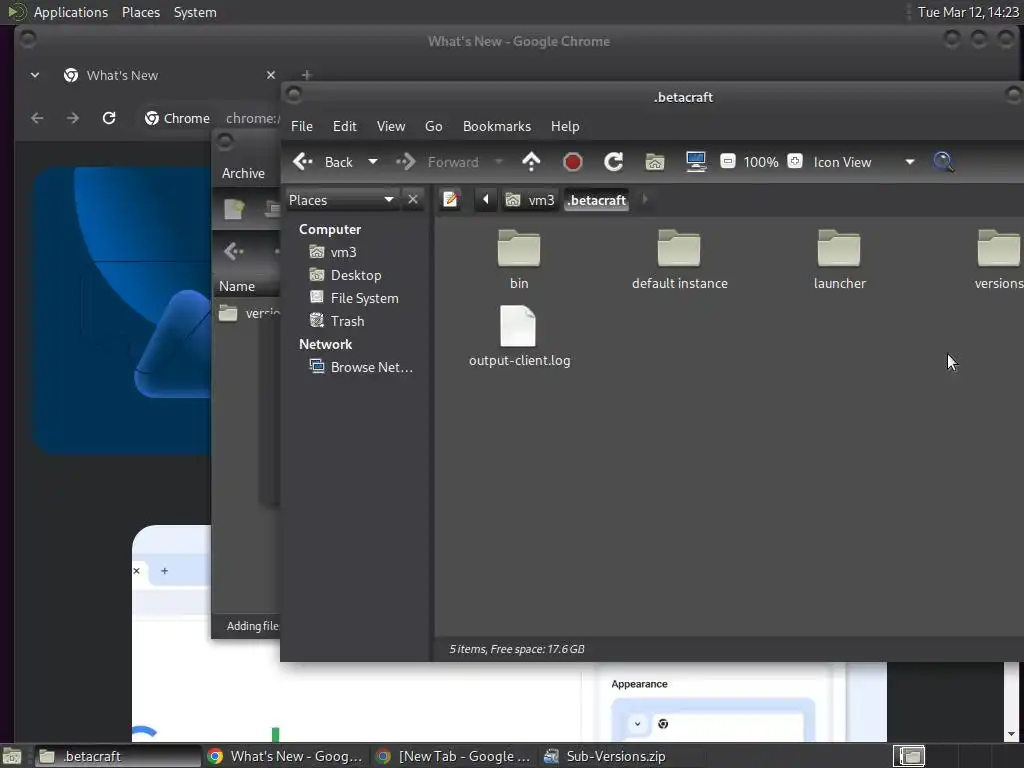Viewport: 1024px width, 768px height.
Task: Select the versions folder
Action: click(999, 259)
